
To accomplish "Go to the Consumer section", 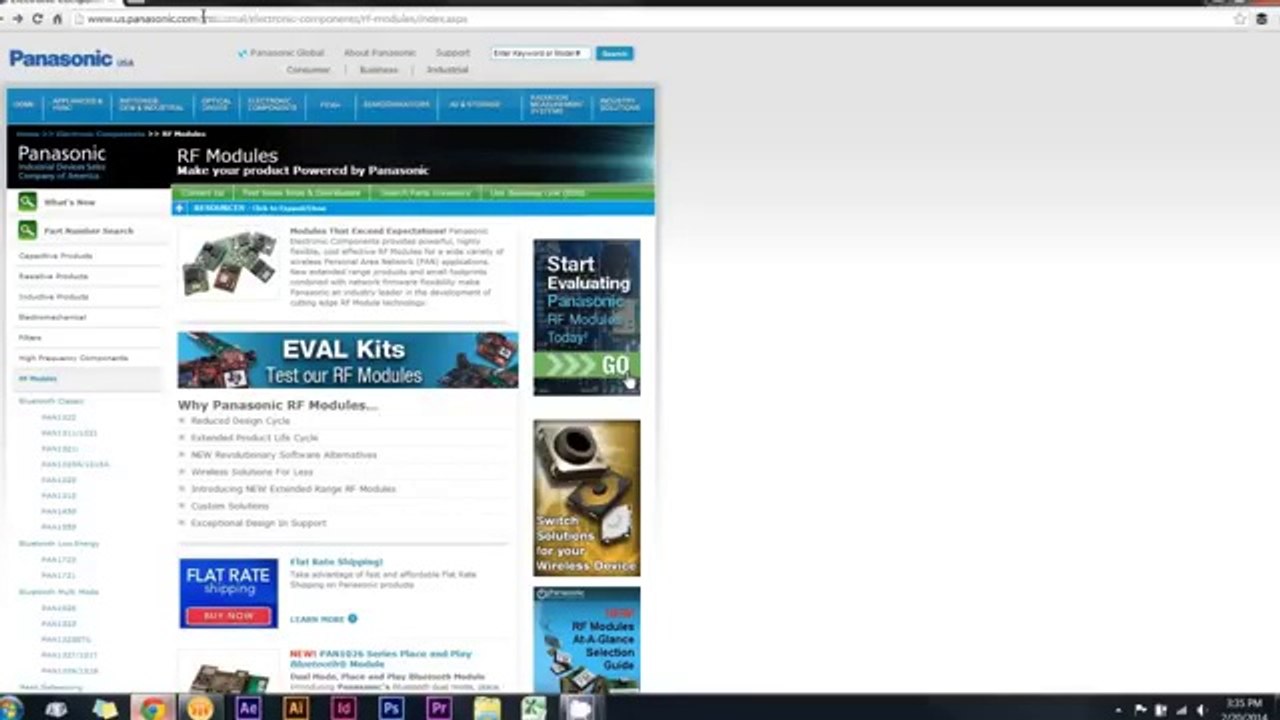I will click(x=308, y=70).
